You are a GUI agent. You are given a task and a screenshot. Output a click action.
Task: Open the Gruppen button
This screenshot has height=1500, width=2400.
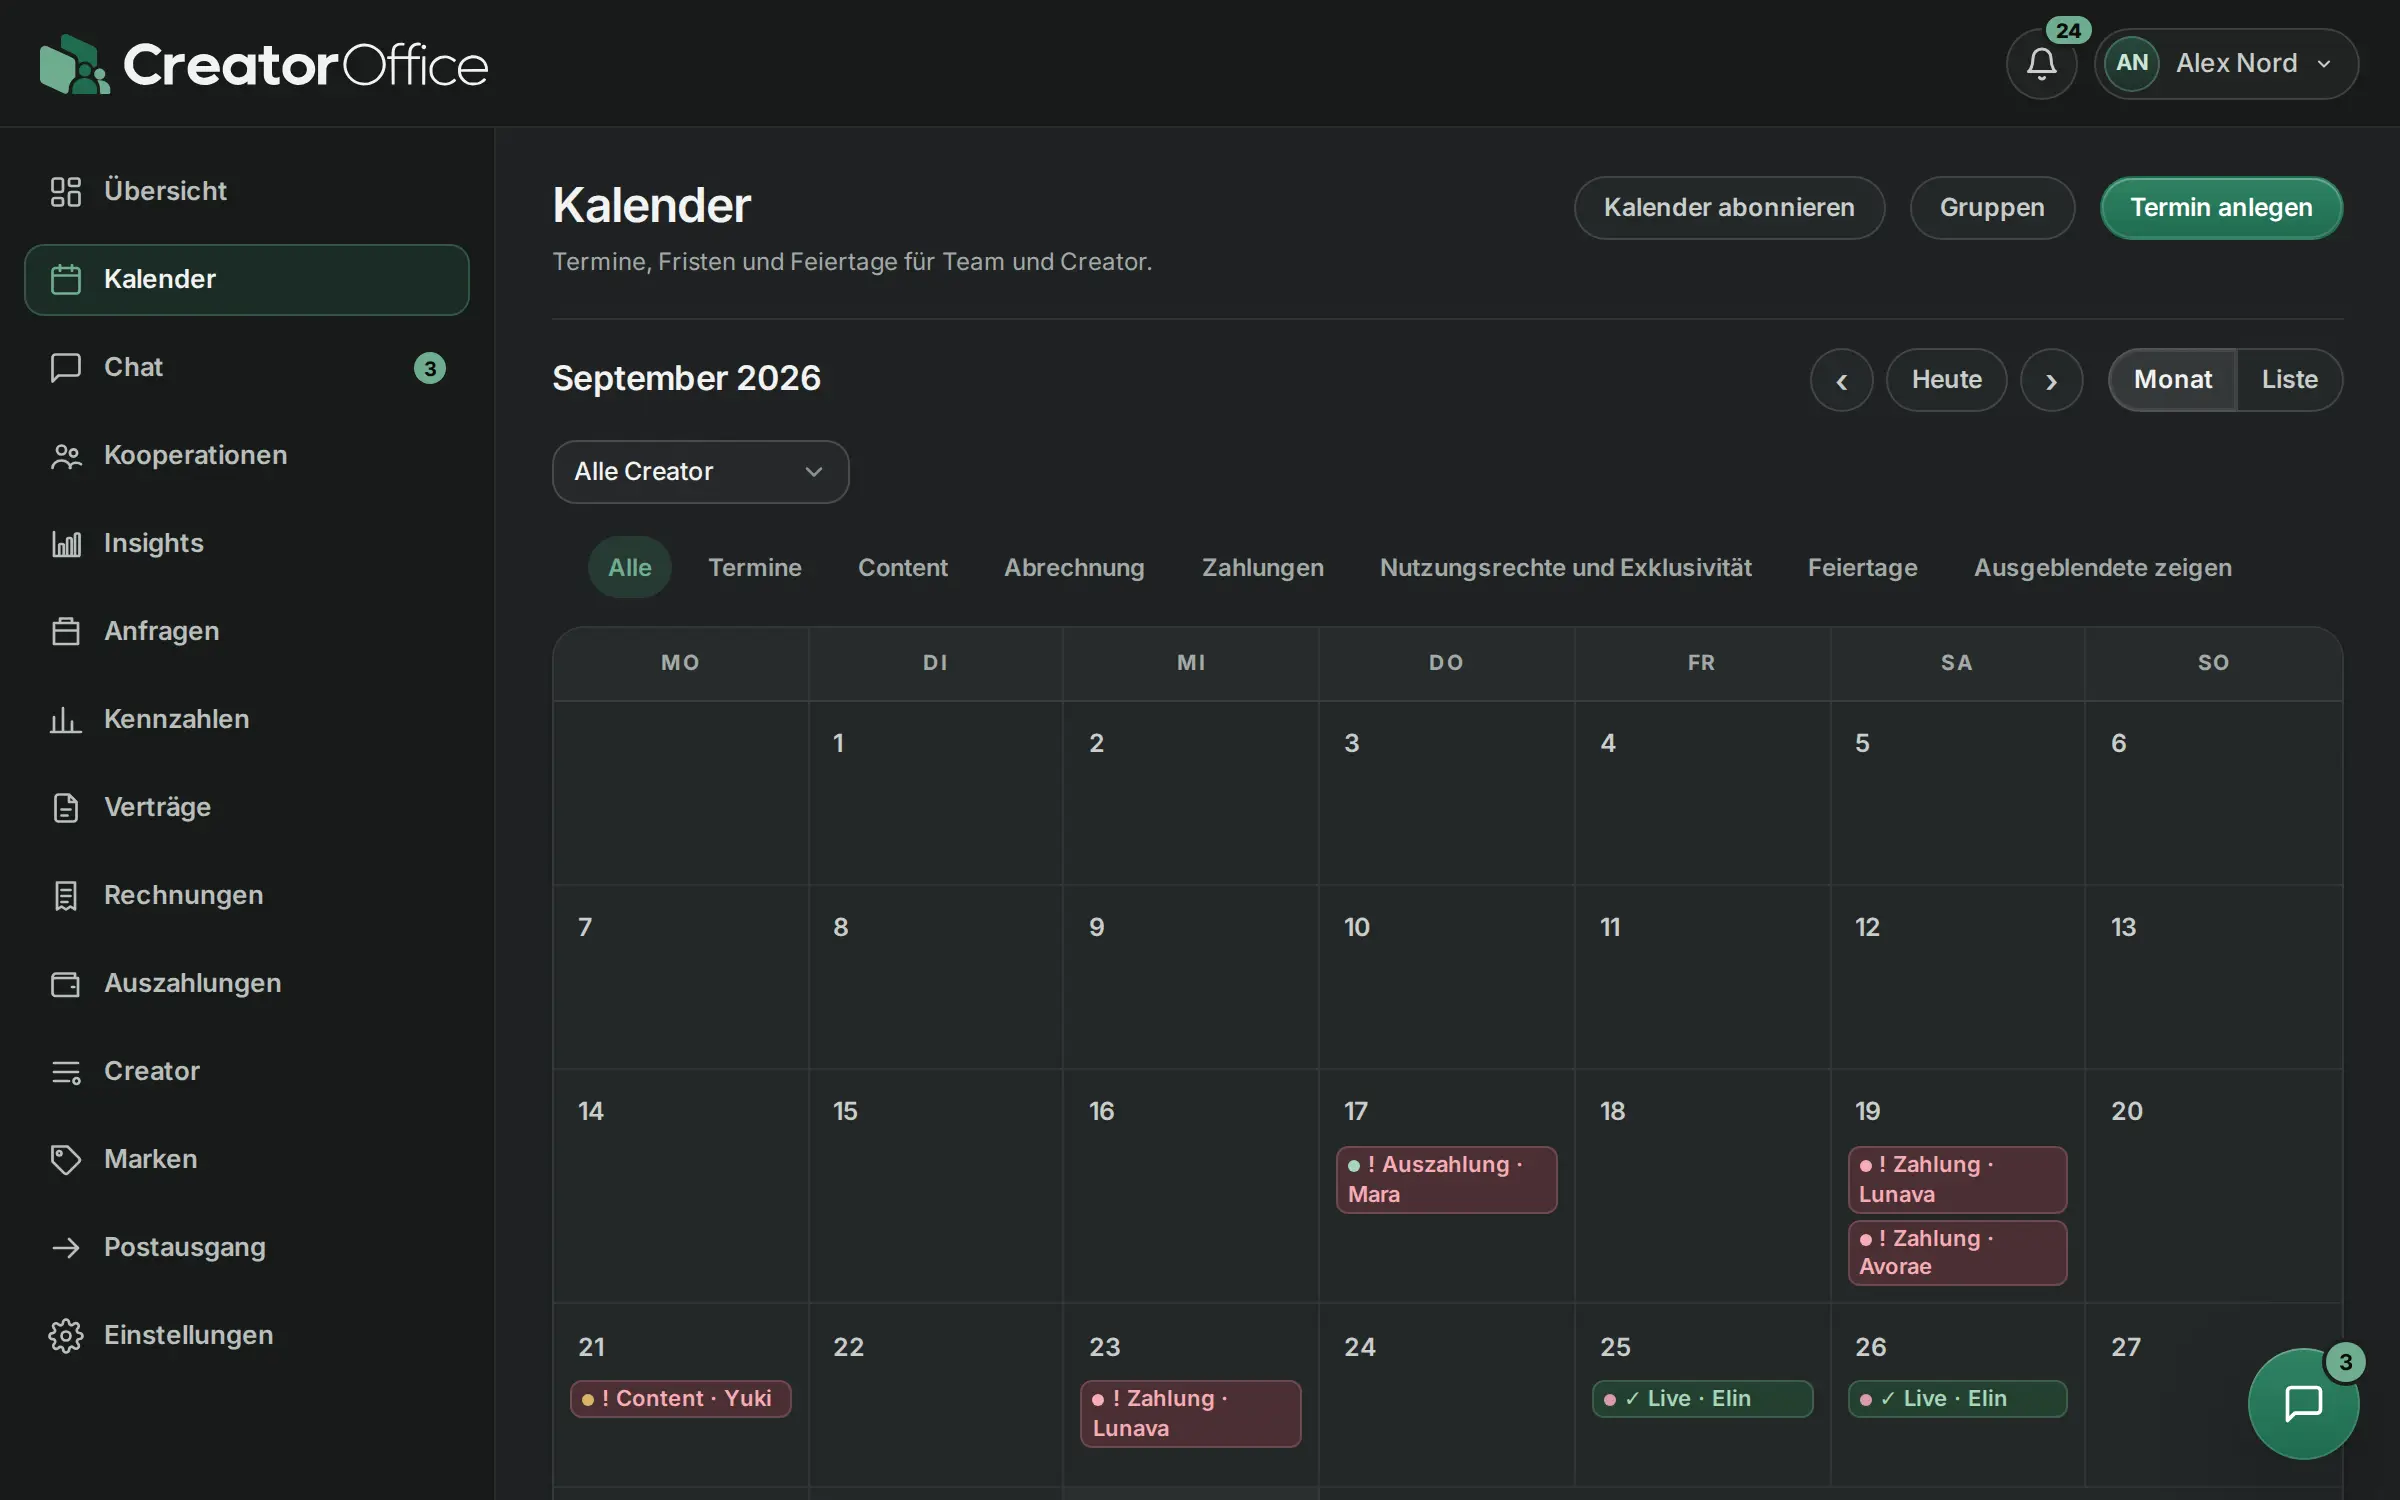1992,208
